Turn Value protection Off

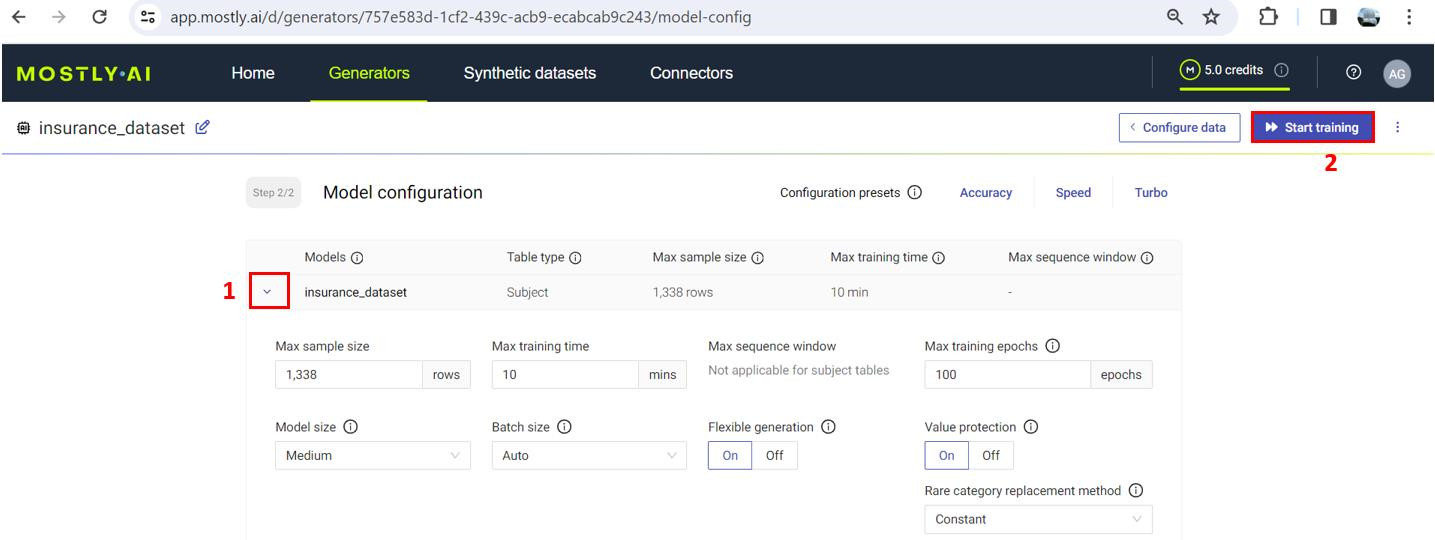pyautogui.click(x=990, y=455)
